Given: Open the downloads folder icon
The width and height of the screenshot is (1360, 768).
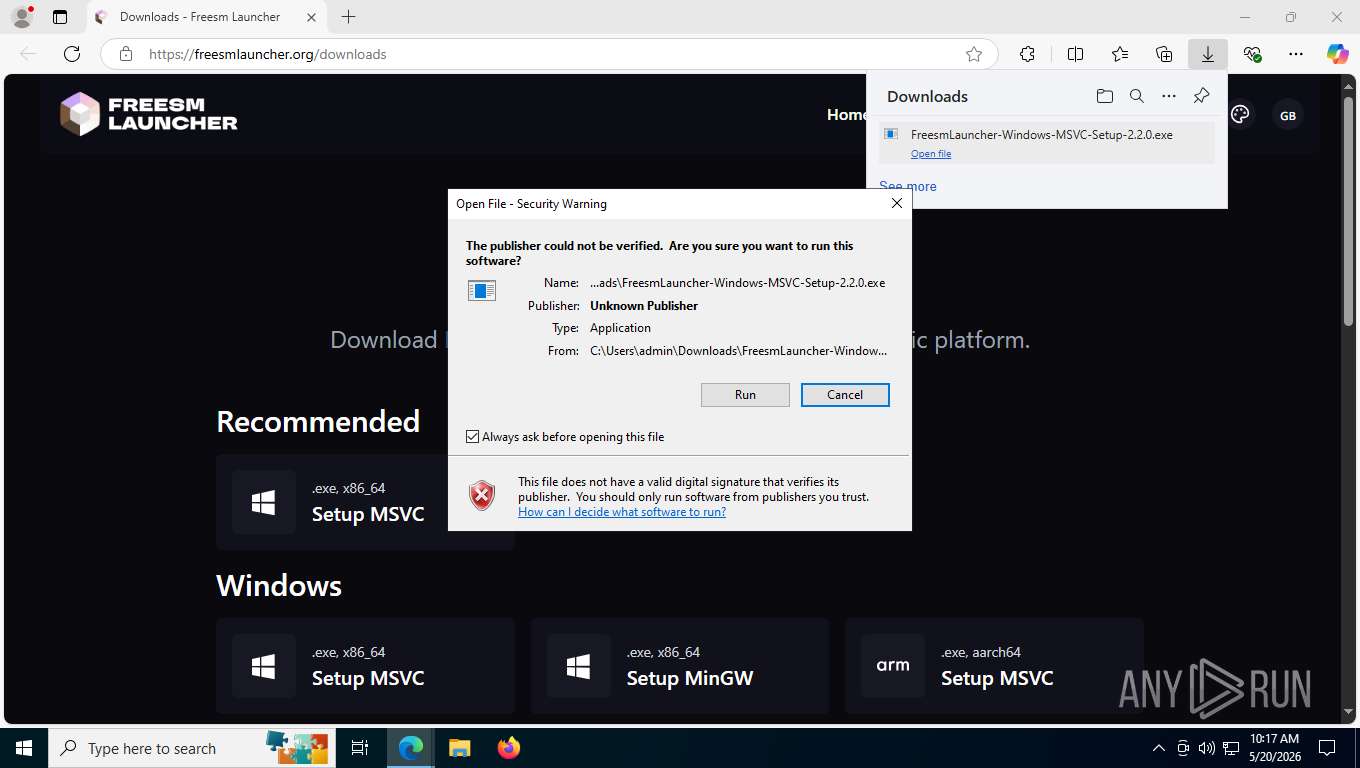Looking at the screenshot, I should click(1104, 96).
